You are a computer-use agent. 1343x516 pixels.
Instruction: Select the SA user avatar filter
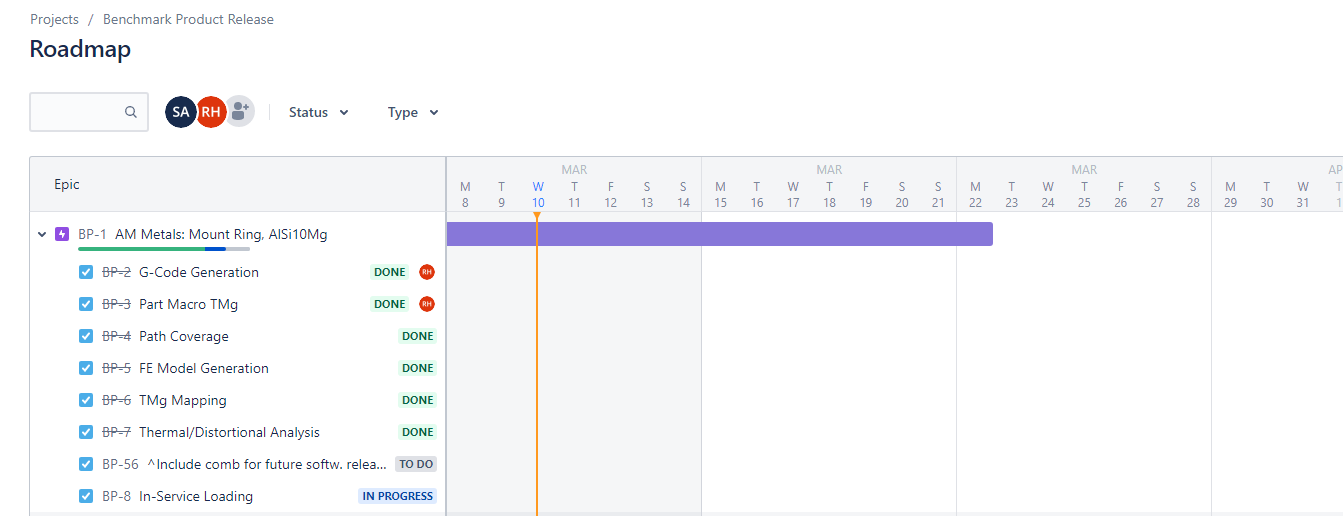(x=180, y=112)
